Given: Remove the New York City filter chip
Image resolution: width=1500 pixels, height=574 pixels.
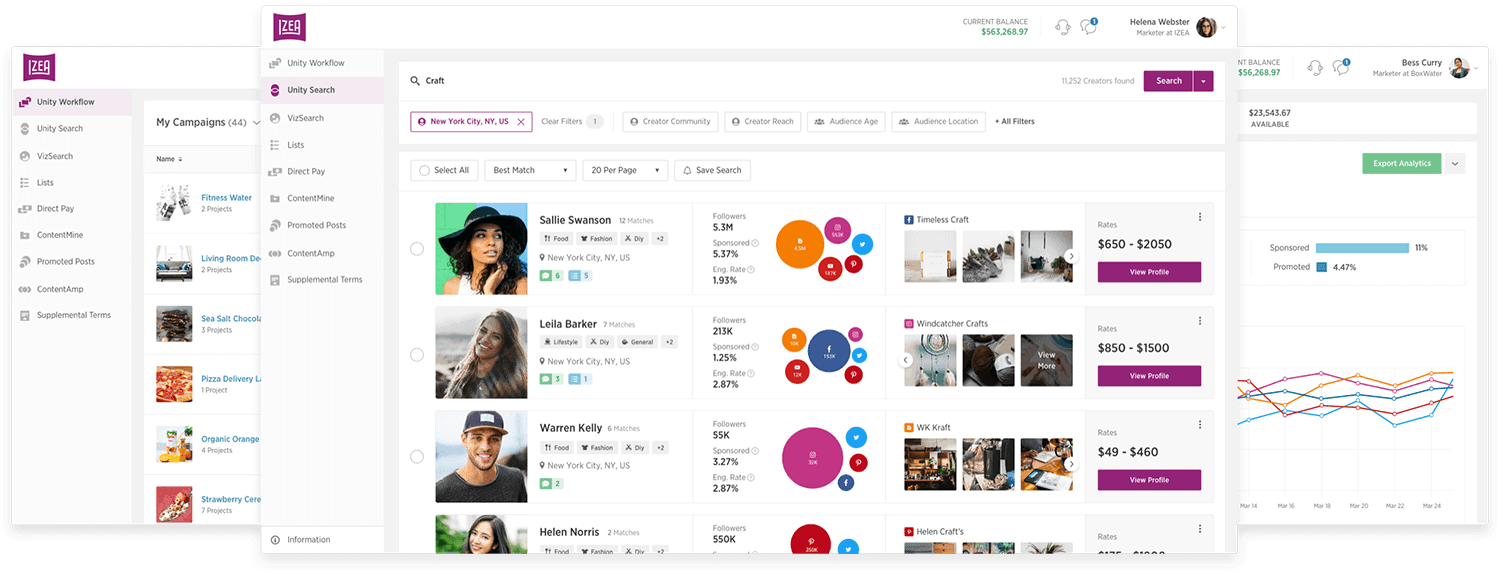Looking at the screenshot, I should click(x=521, y=122).
